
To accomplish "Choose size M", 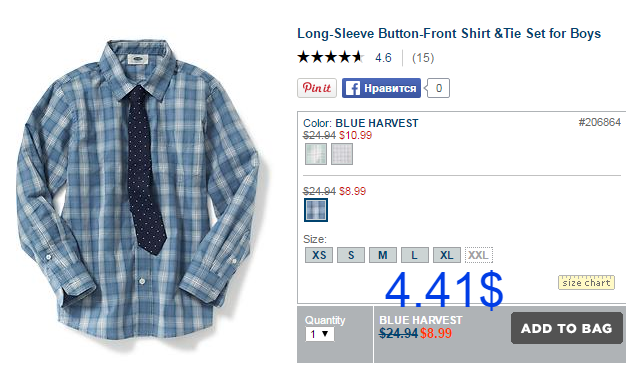I will [x=382, y=255].
